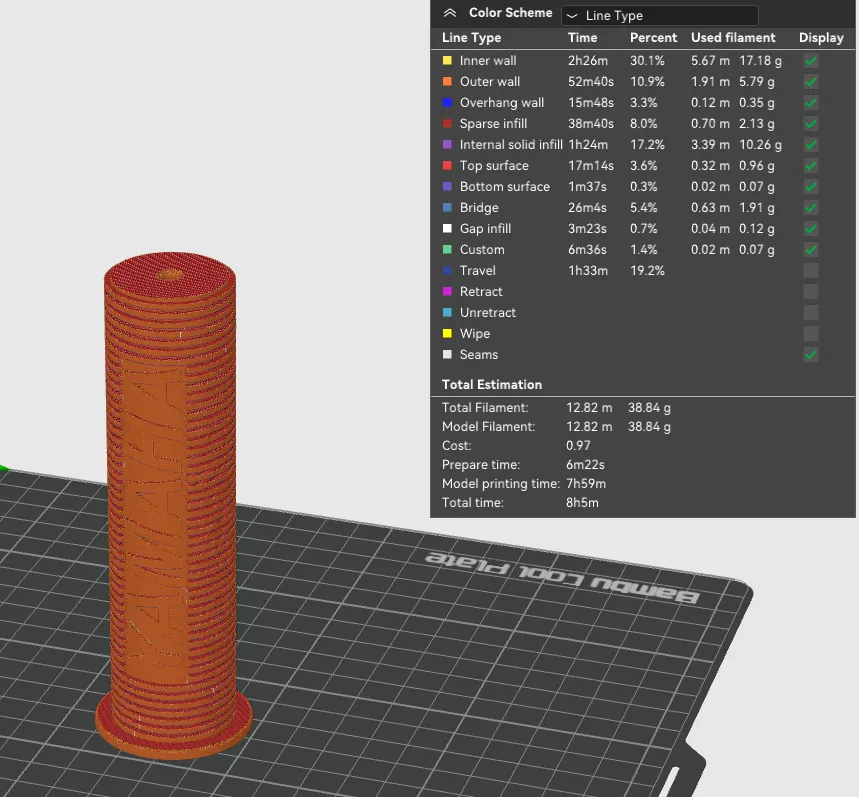Hide Bridge lines

(x=811, y=207)
